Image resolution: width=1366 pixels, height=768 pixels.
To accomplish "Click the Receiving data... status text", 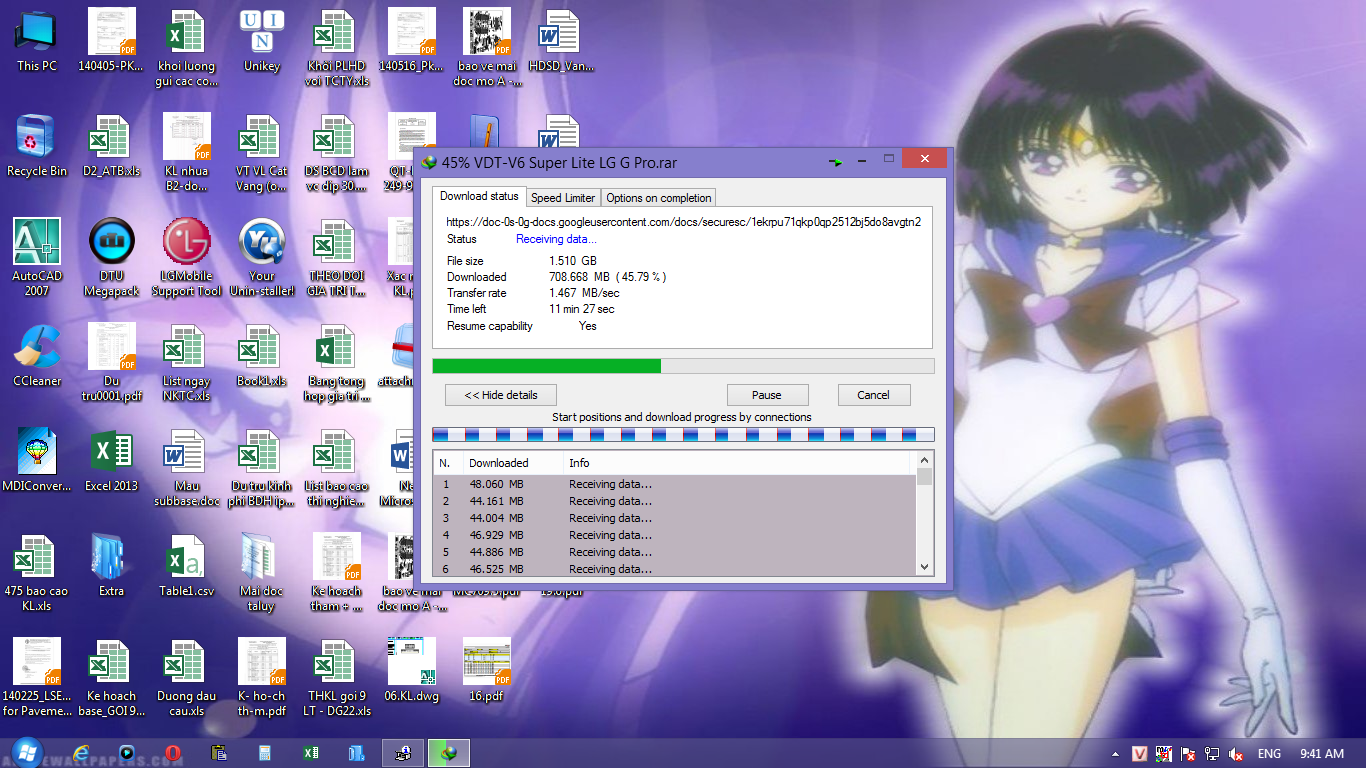I will [x=556, y=239].
